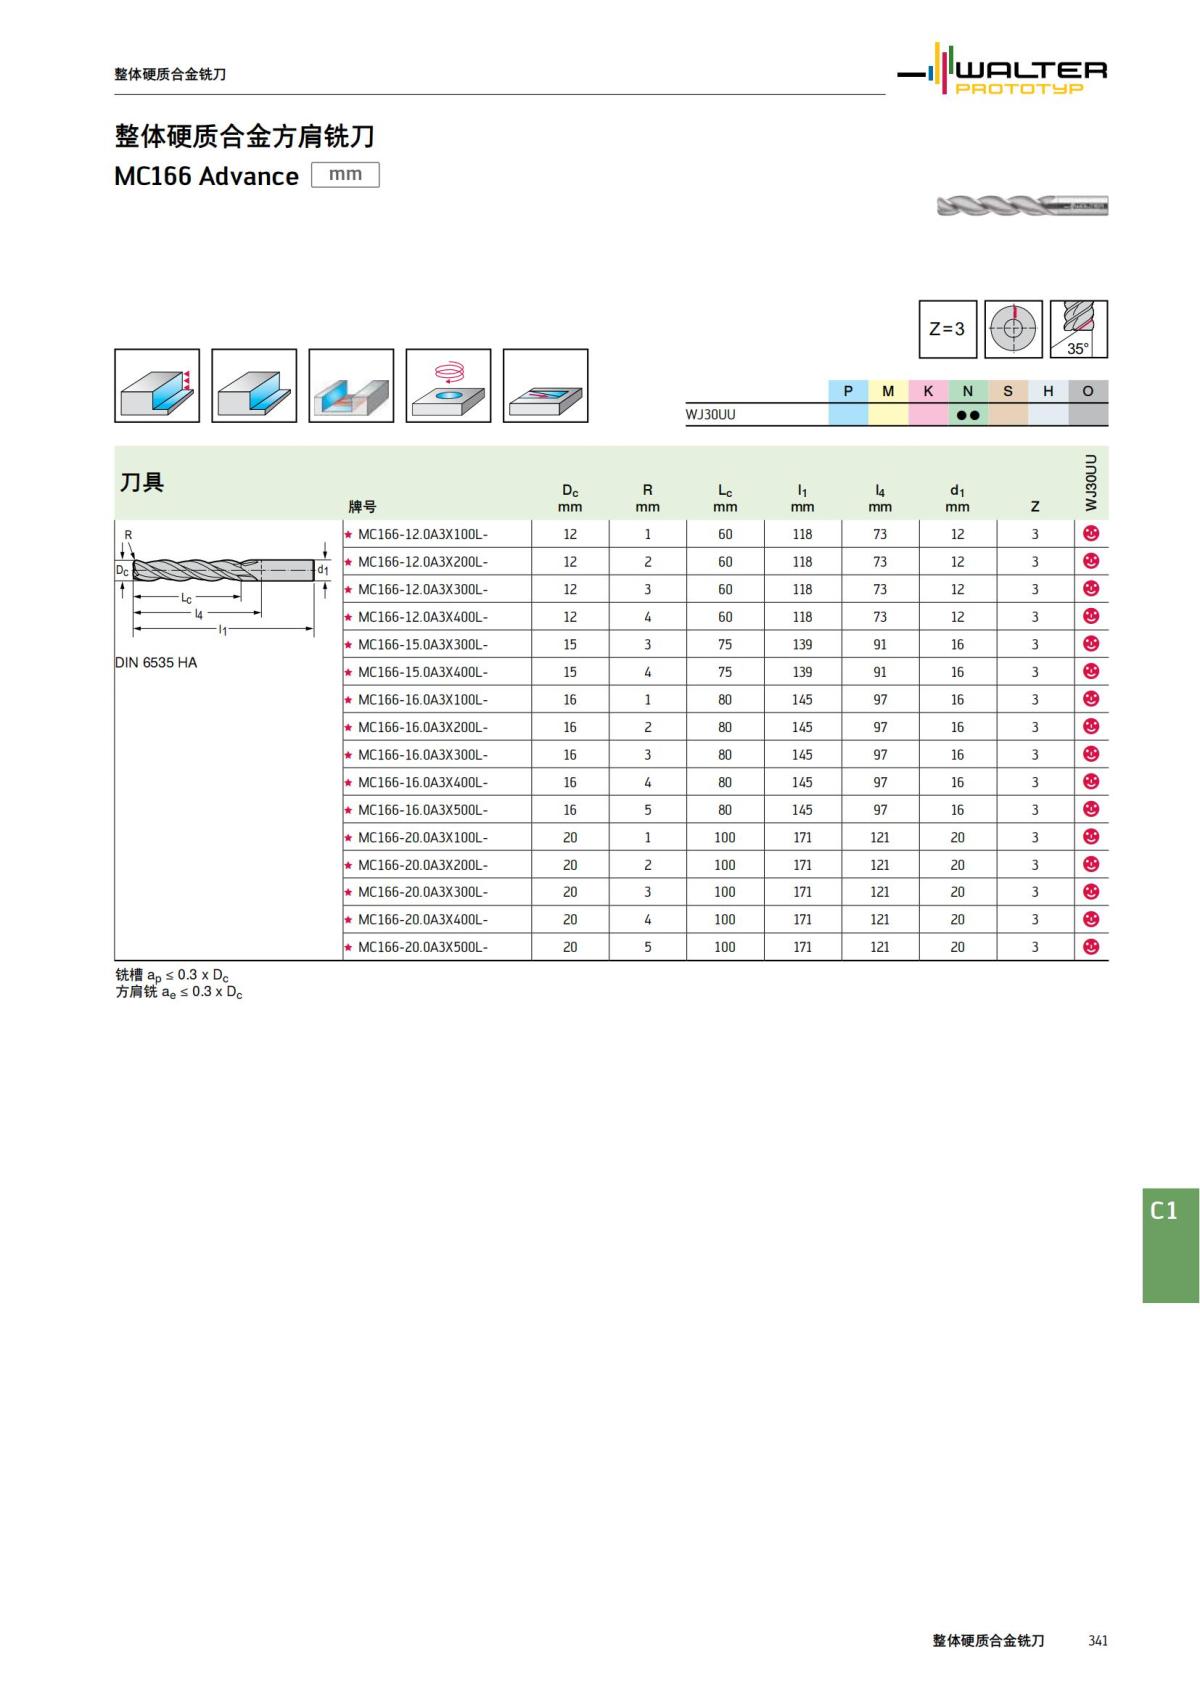Click the red star beside MC166-16.0A3X200L-
This screenshot has width=1200, height=1697.
348,727
